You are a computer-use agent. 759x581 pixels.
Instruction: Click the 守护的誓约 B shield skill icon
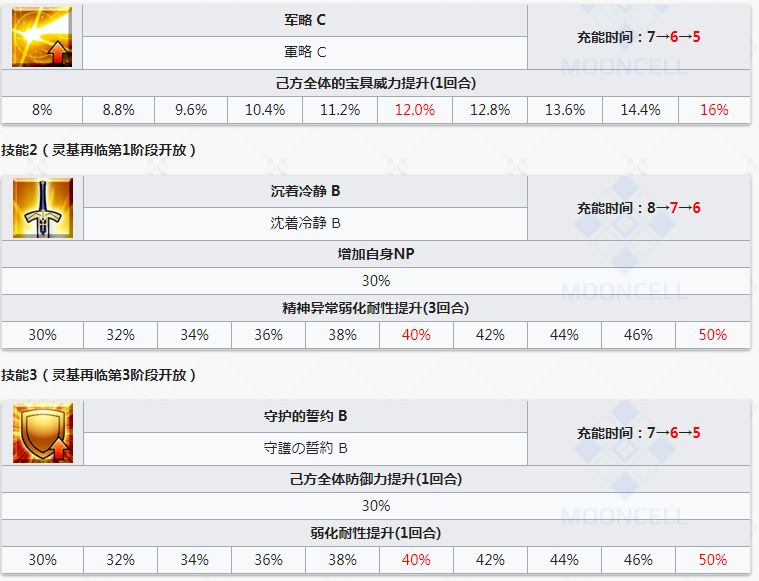43,433
